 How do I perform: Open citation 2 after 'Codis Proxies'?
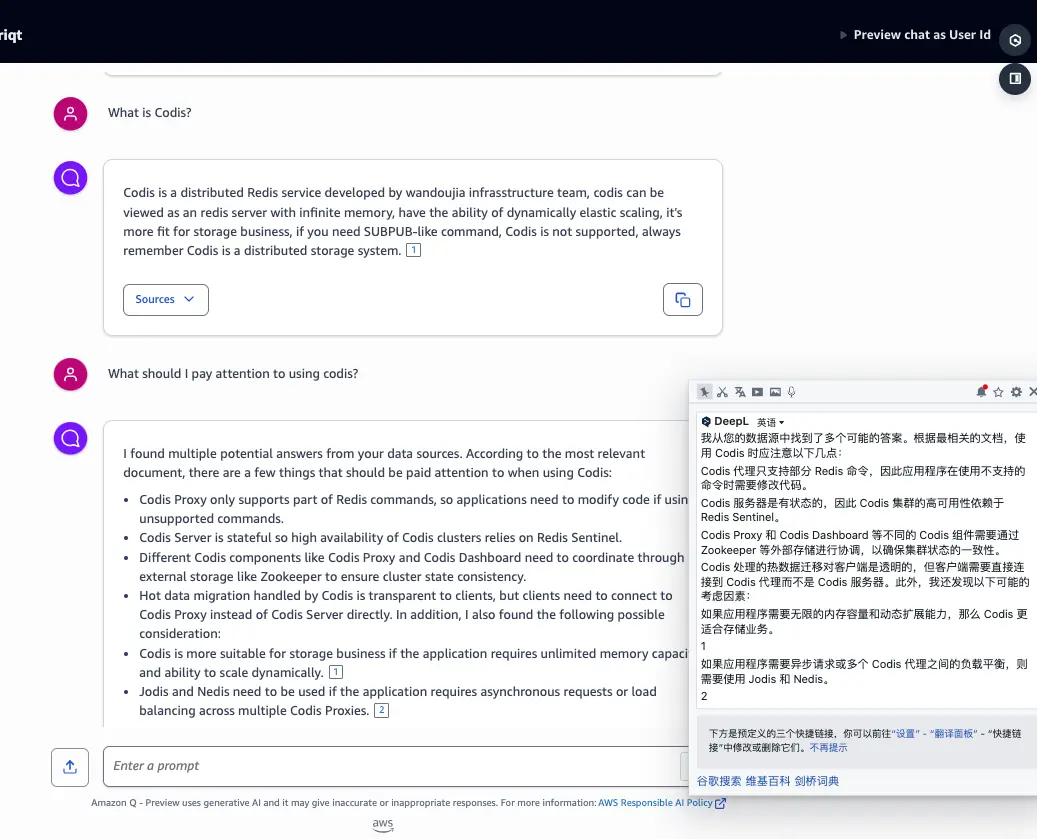(x=382, y=710)
